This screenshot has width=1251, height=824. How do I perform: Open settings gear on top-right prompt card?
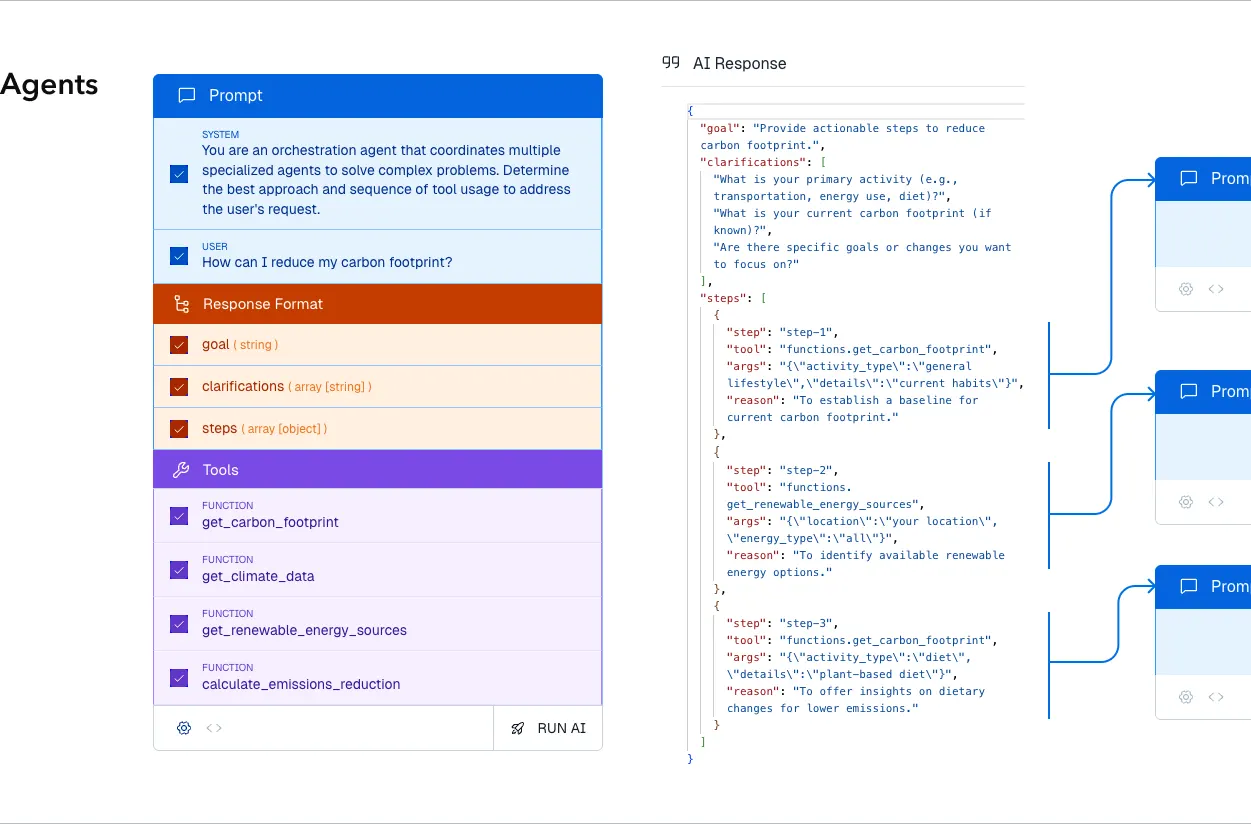[x=1186, y=289]
